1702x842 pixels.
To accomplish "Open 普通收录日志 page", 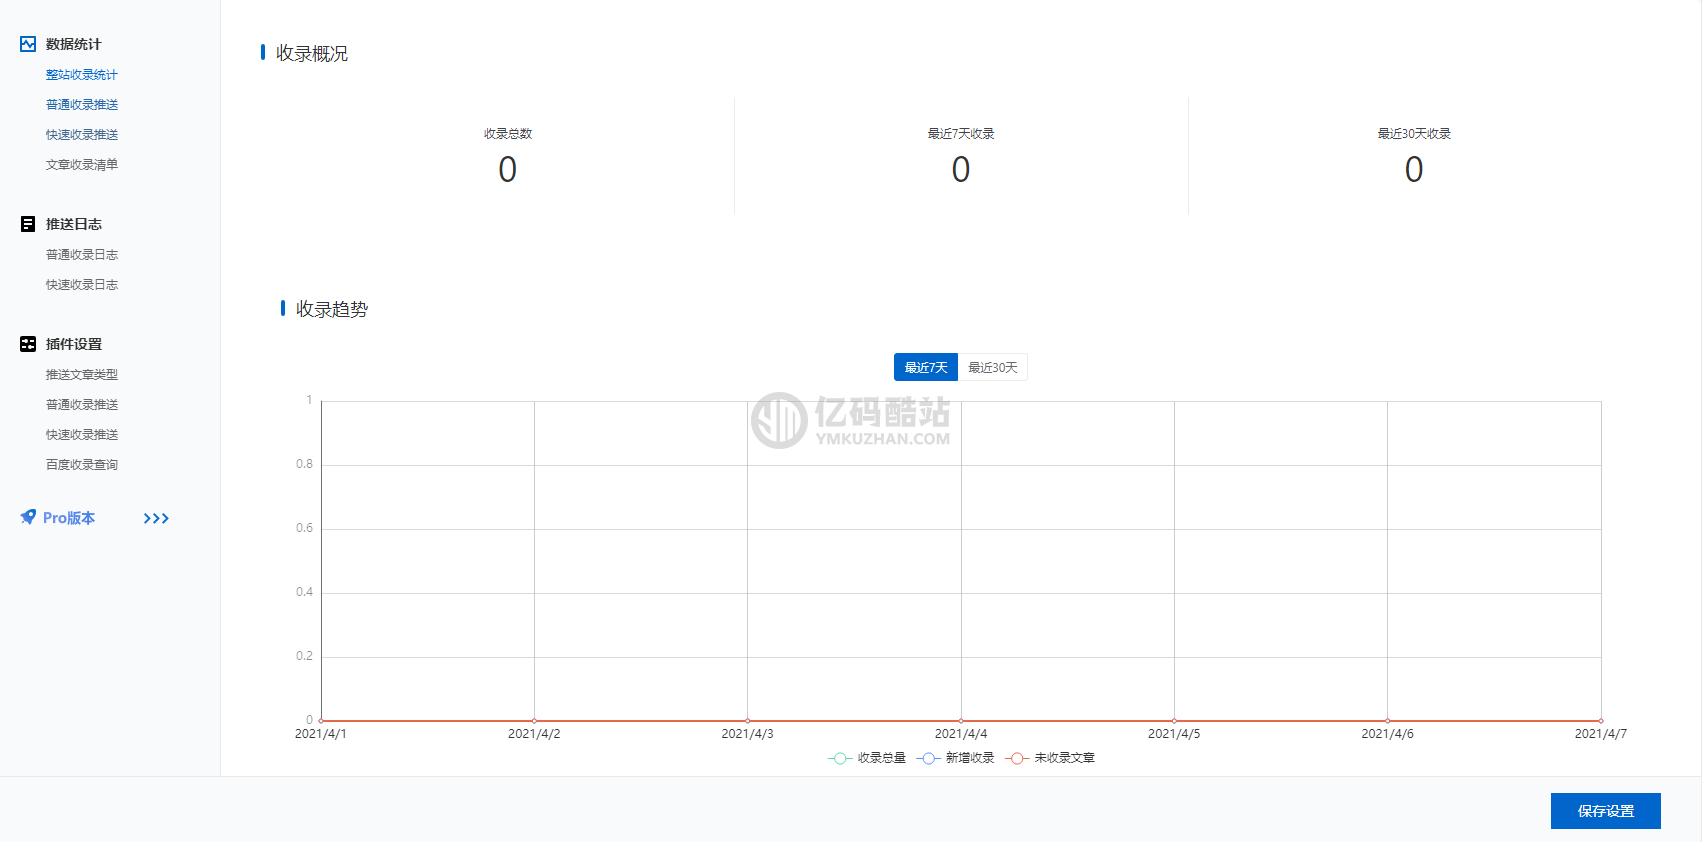I will pyautogui.click(x=82, y=255).
